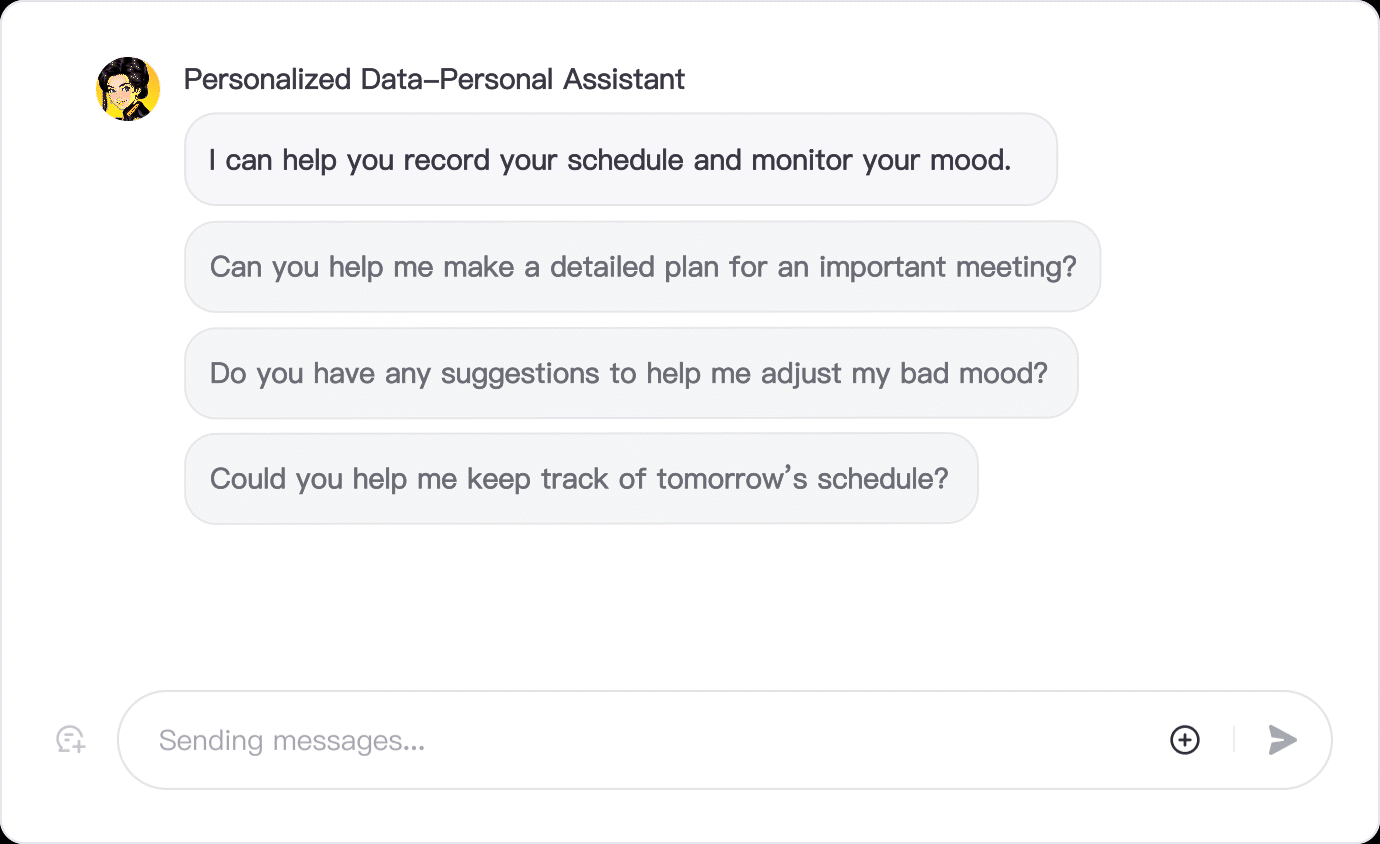Ask 'Do you have any suggestions' about mood
Screen dimensions: 1380x844
pyautogui.click(x=630, y=373)
